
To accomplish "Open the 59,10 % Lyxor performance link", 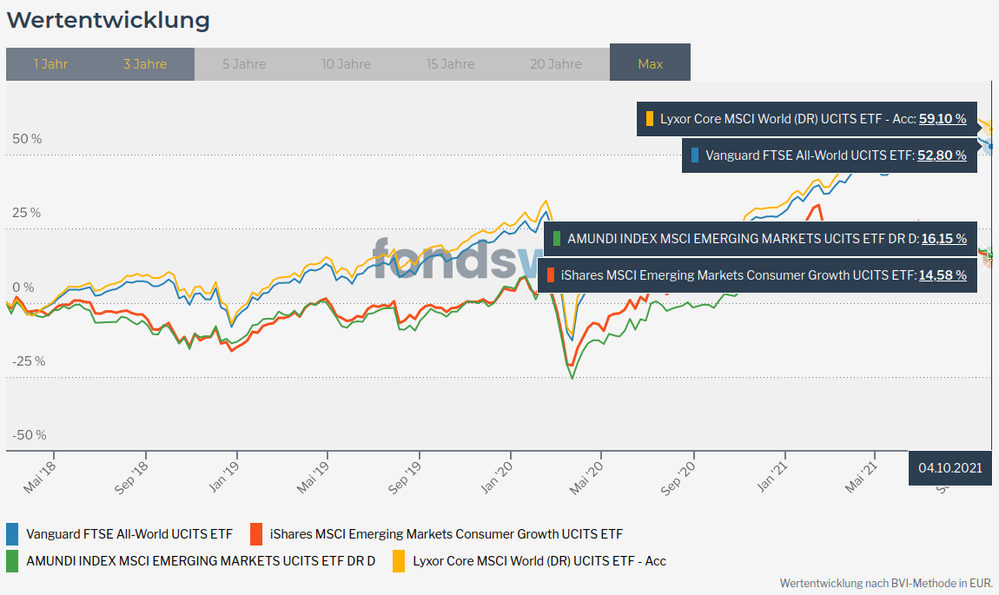I will pyautogui.click(x=942, y=119).
